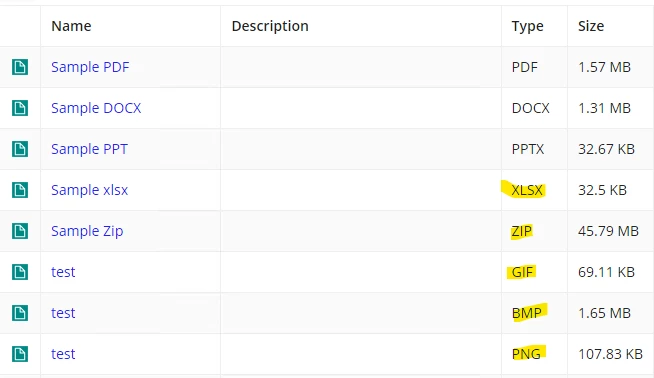Click the file icon beside Sample DOCX
654x378 pixels.
click(x=20, y=108)
